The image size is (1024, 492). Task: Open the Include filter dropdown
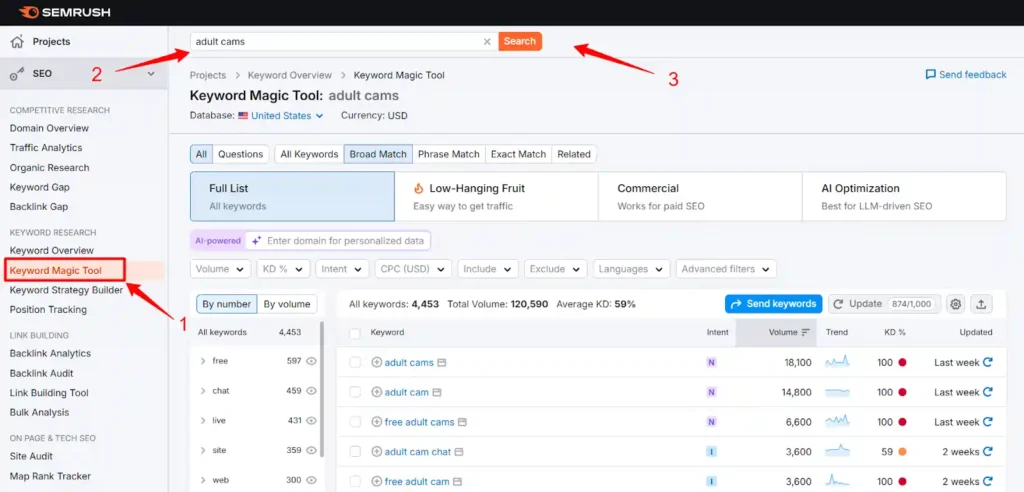[x=488, y=269]
